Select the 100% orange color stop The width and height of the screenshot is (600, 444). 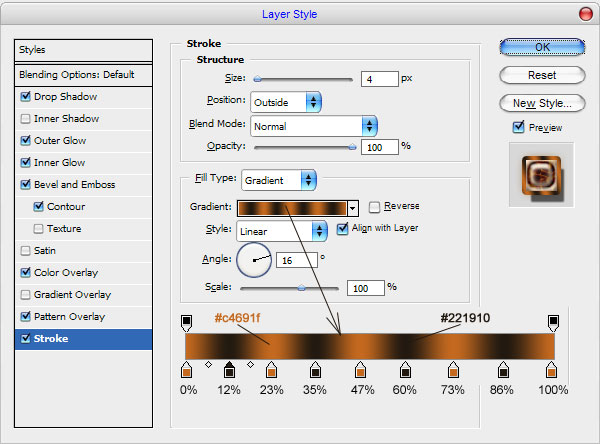[x=551, y=369]
